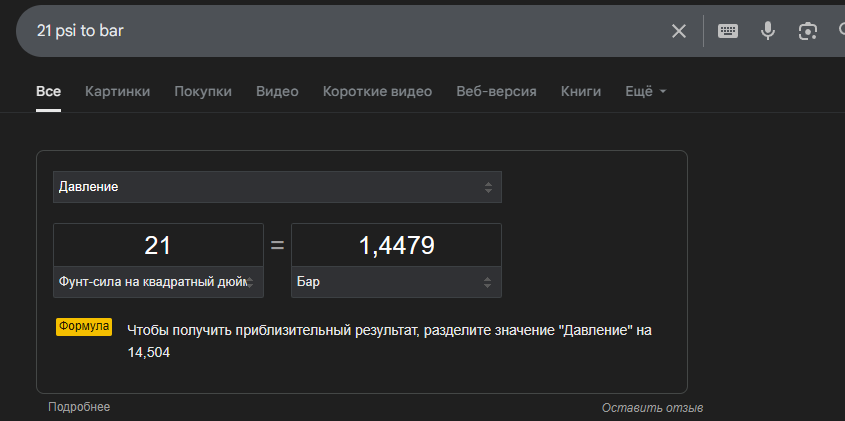Switch to Веб-версия tab
The height and width of the screenshot is (421, 845).
click(496, 92)
